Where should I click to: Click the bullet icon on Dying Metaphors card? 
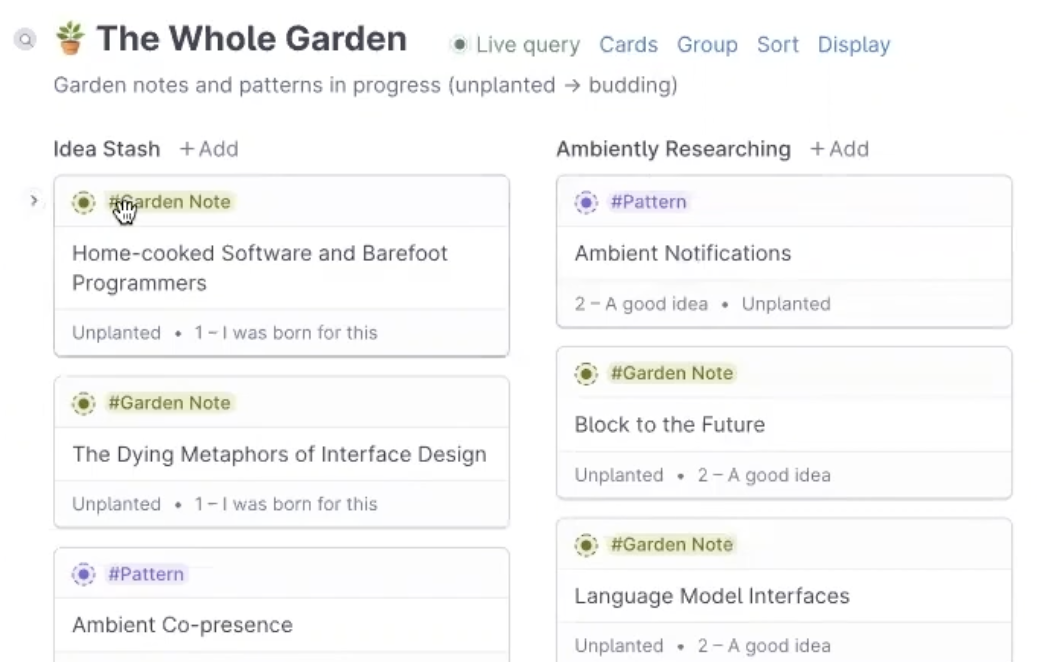click(84, 403)
